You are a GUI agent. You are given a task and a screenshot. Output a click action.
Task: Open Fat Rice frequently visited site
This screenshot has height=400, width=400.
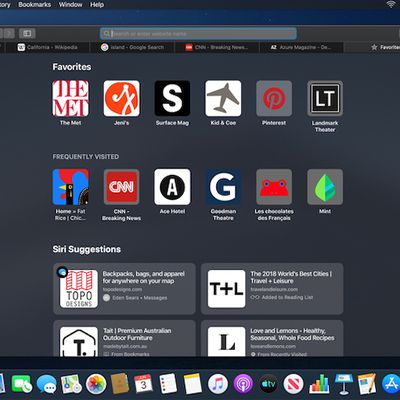(x=70, y=187)
